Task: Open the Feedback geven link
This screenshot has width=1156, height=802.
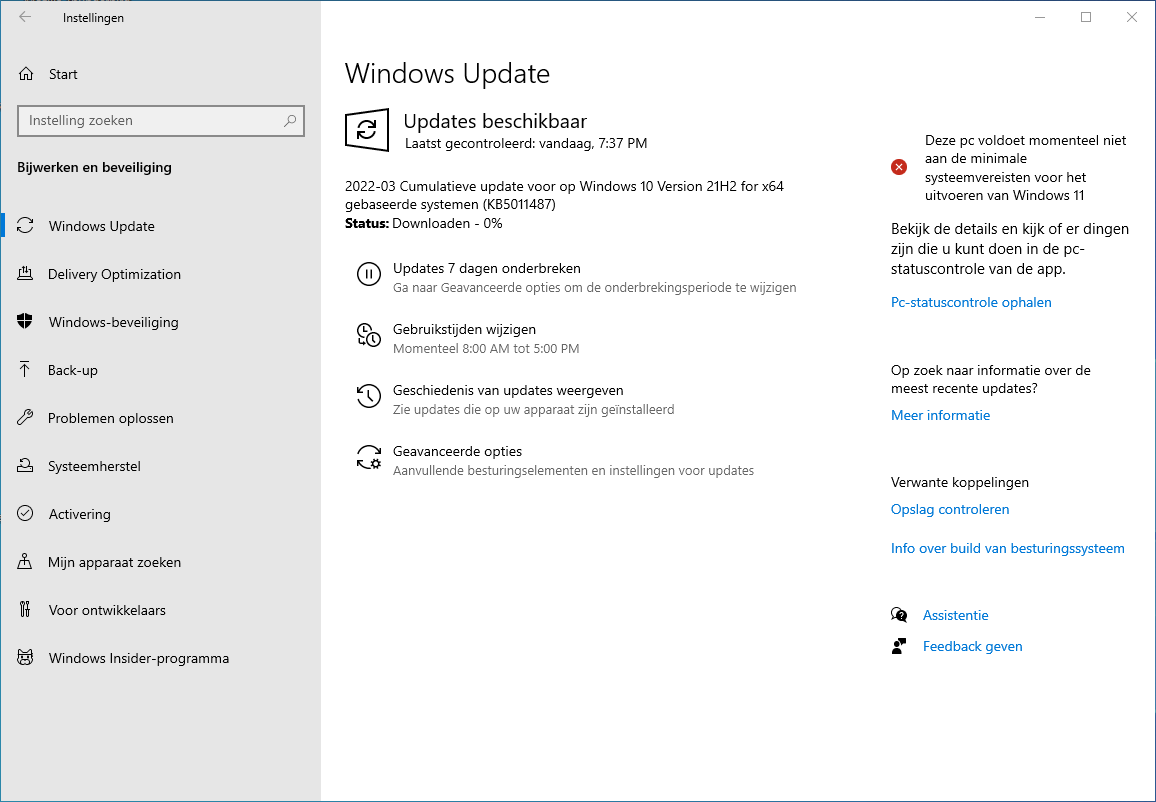Action: [x=972, y=646]
